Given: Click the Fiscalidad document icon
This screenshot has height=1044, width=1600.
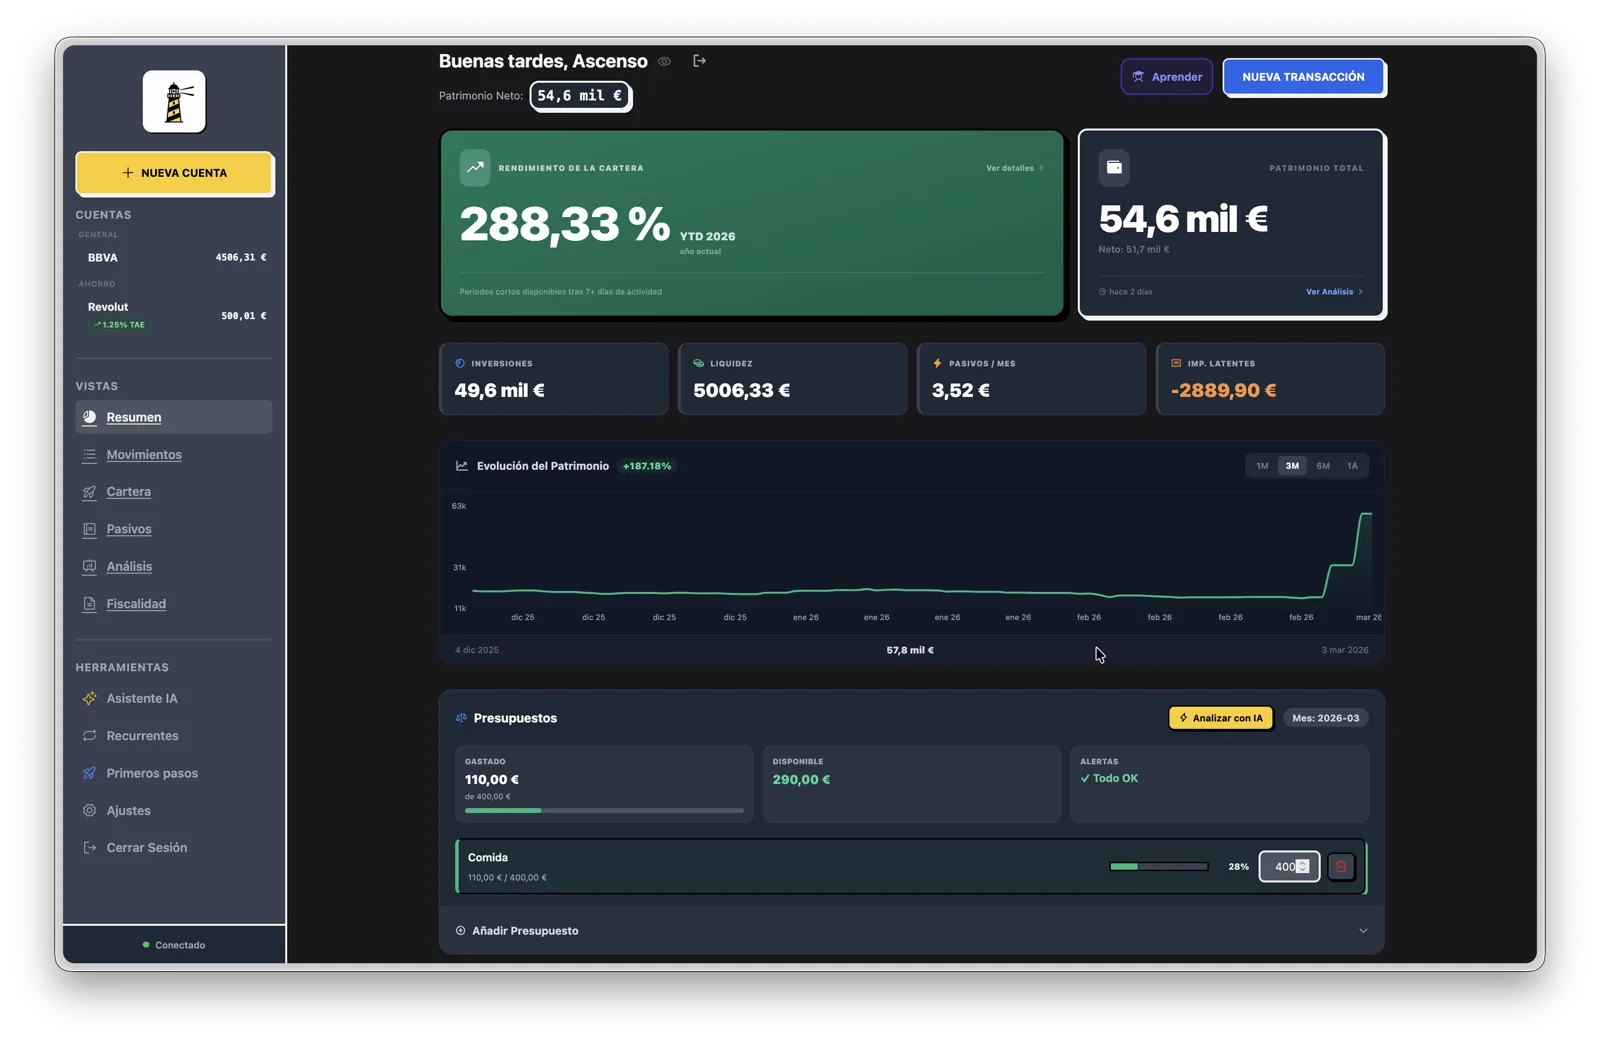Looking at the screenshot, I should tap(90, 604).
